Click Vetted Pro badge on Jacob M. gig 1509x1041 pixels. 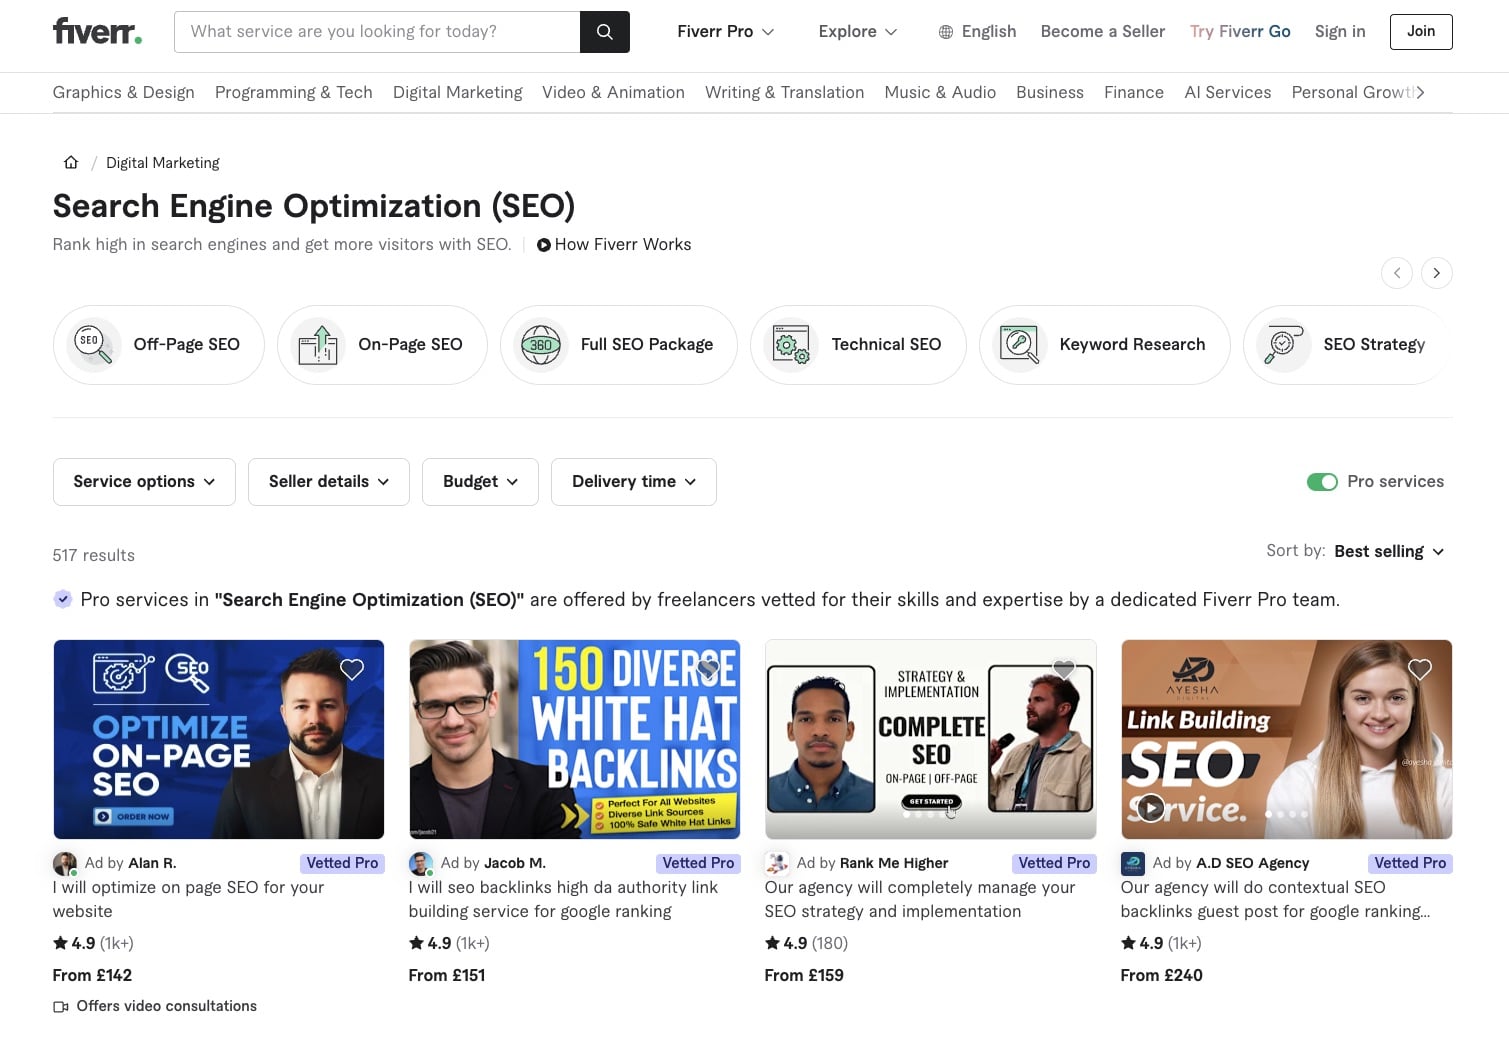(x=698, y=863)
